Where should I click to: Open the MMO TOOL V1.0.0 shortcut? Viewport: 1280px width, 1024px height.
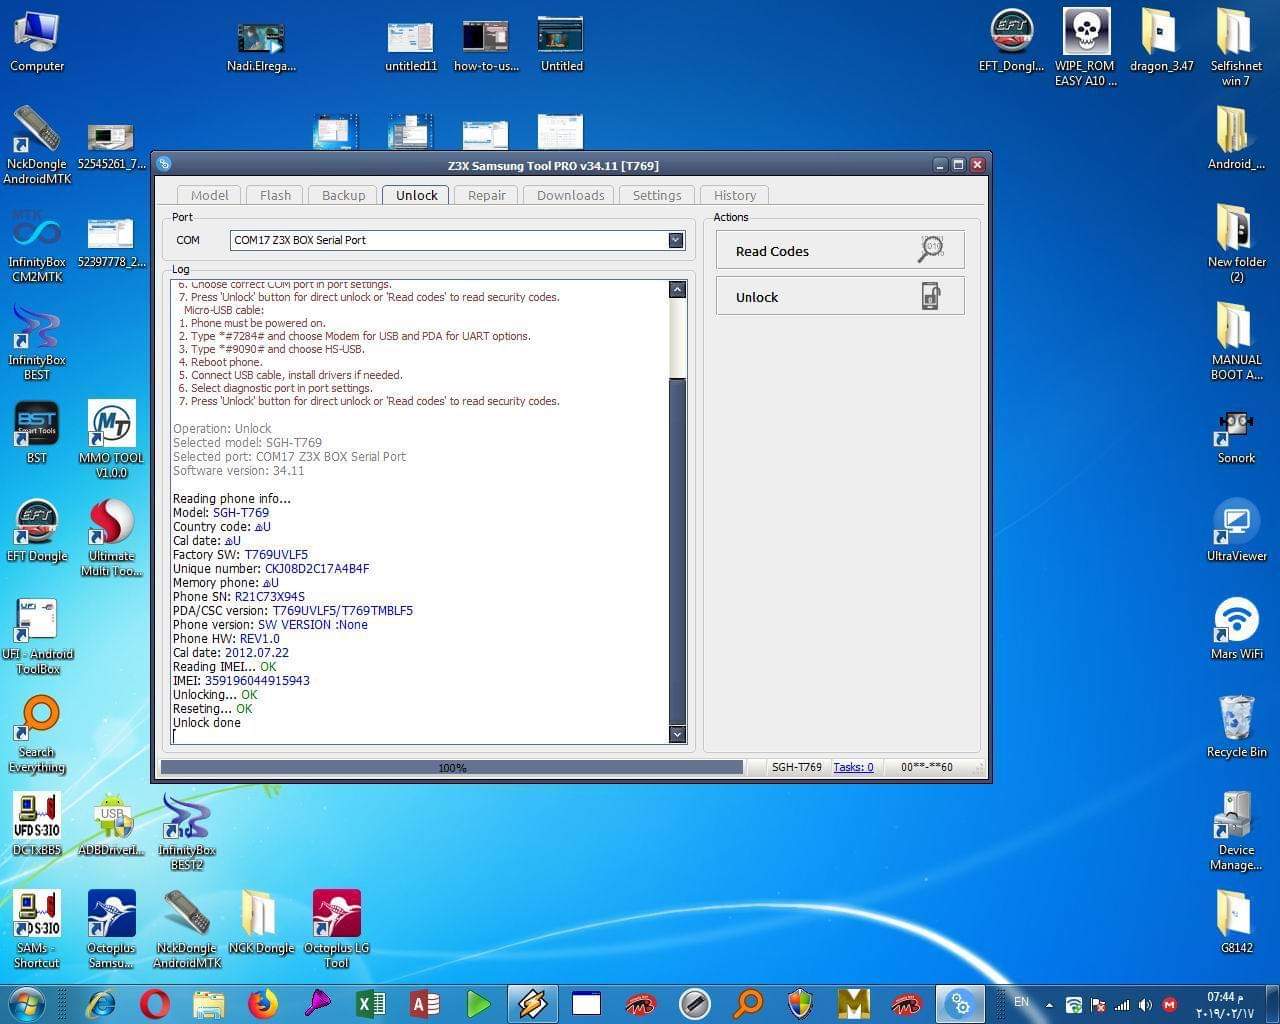click(111, 440)
